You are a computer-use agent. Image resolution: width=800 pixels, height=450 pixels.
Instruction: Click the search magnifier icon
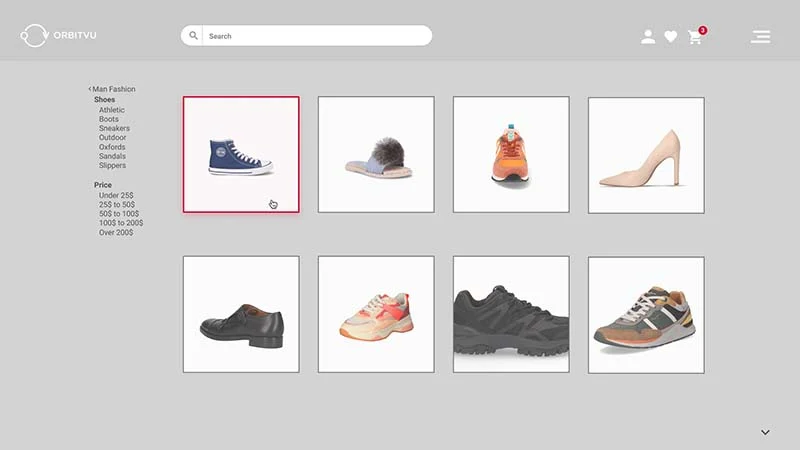point(193,36)
